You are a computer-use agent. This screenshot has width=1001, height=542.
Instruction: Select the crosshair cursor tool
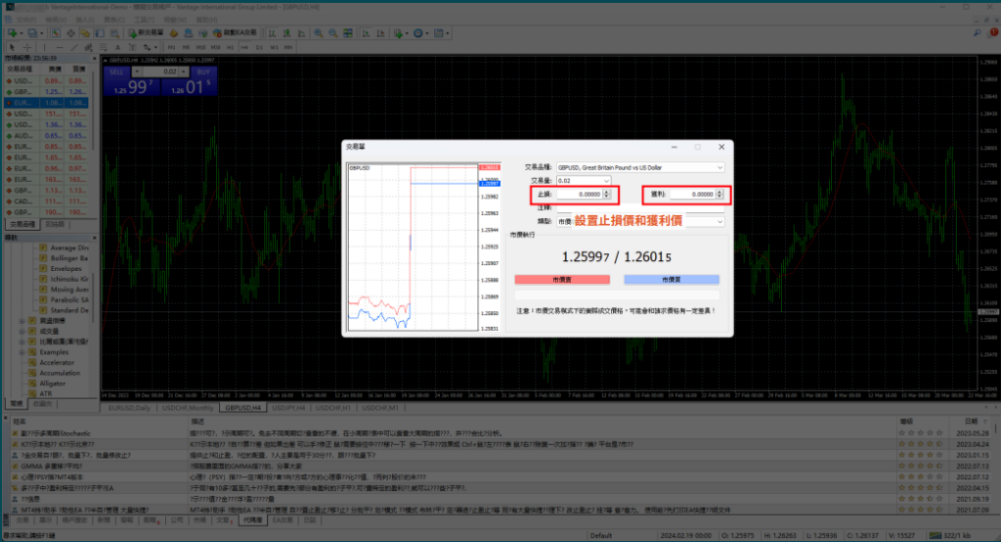click(x=28, y=47)
